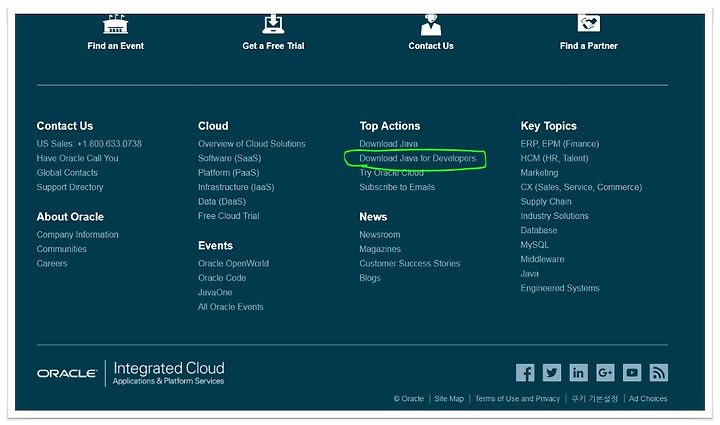Screen dimensions: 720x425
Task: View All Oracle Events link
Action: [x=231, y=307]
